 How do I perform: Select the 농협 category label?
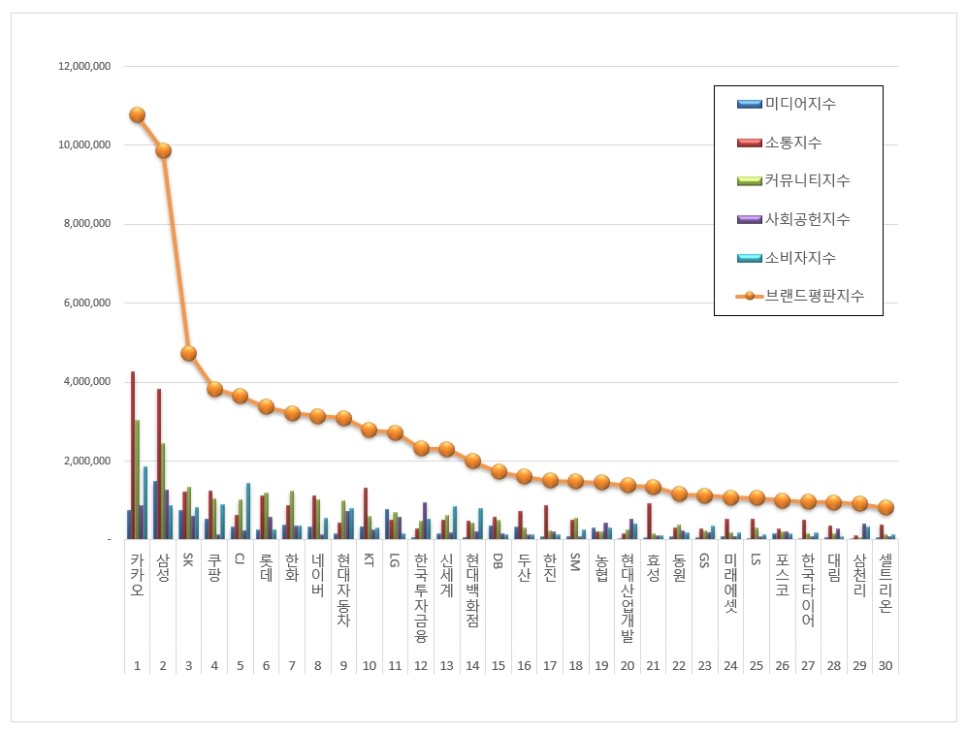pos(602,568)
